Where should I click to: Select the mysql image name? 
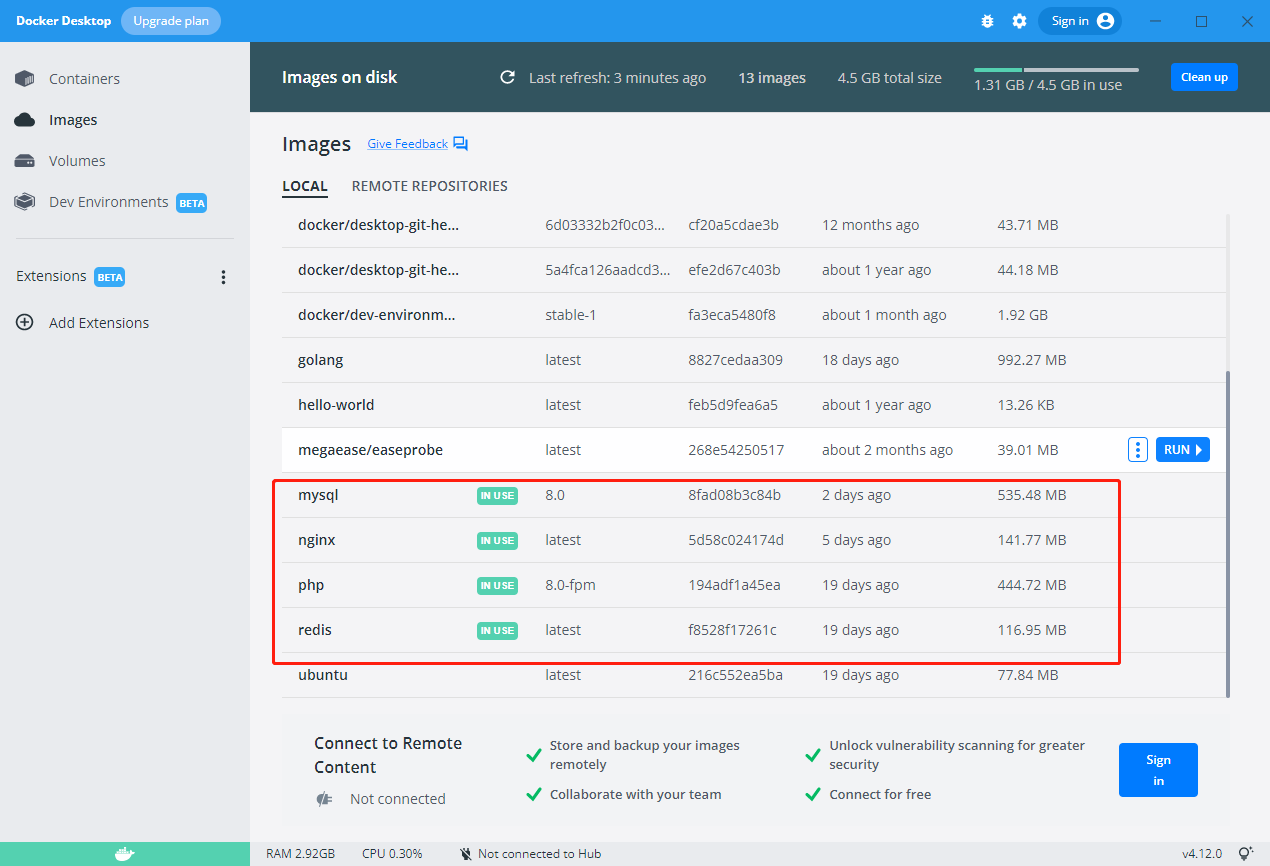click(319, 495)
